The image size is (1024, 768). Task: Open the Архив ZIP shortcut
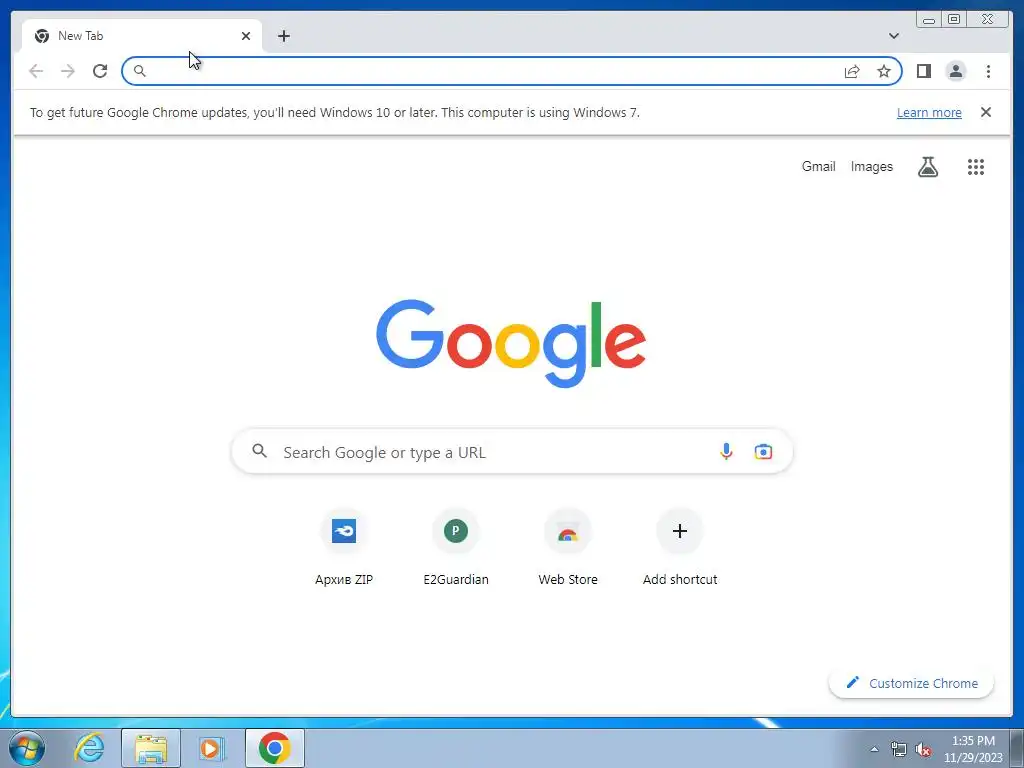pos(344,548)
